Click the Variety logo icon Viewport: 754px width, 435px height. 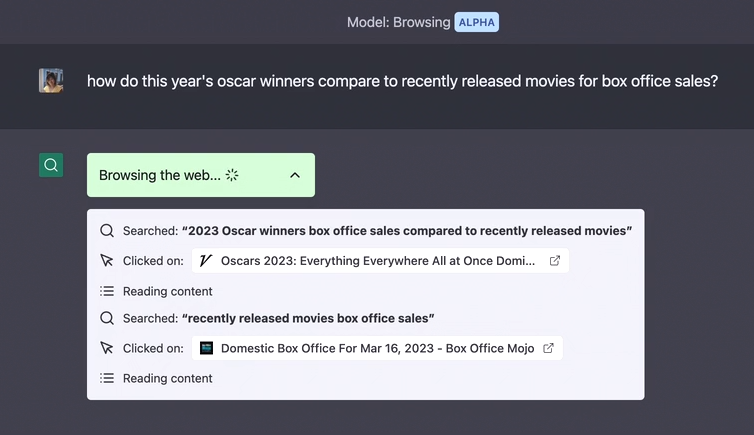(206, 261)
